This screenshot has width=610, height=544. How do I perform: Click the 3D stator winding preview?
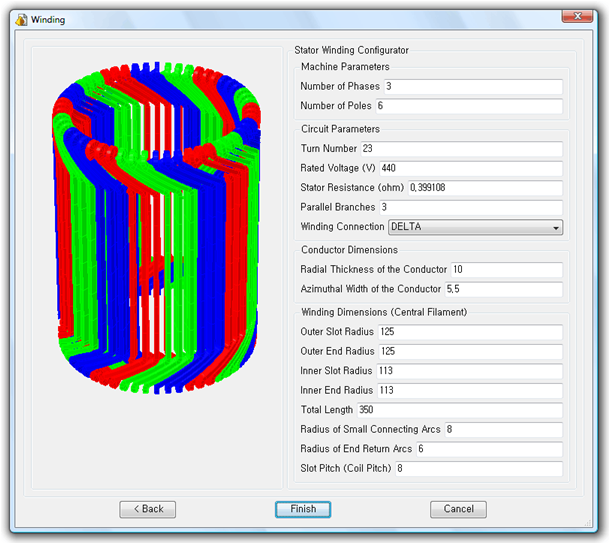tap(156, 229)
